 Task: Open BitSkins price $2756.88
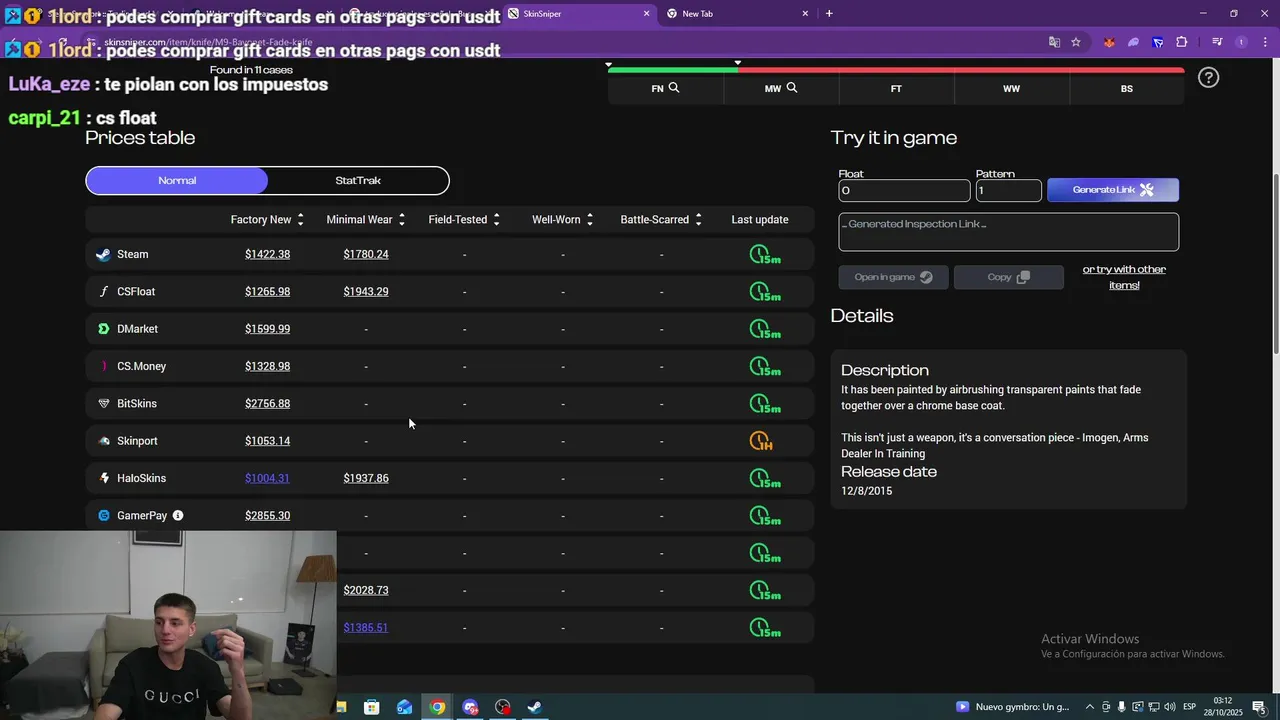click(267, 403)
